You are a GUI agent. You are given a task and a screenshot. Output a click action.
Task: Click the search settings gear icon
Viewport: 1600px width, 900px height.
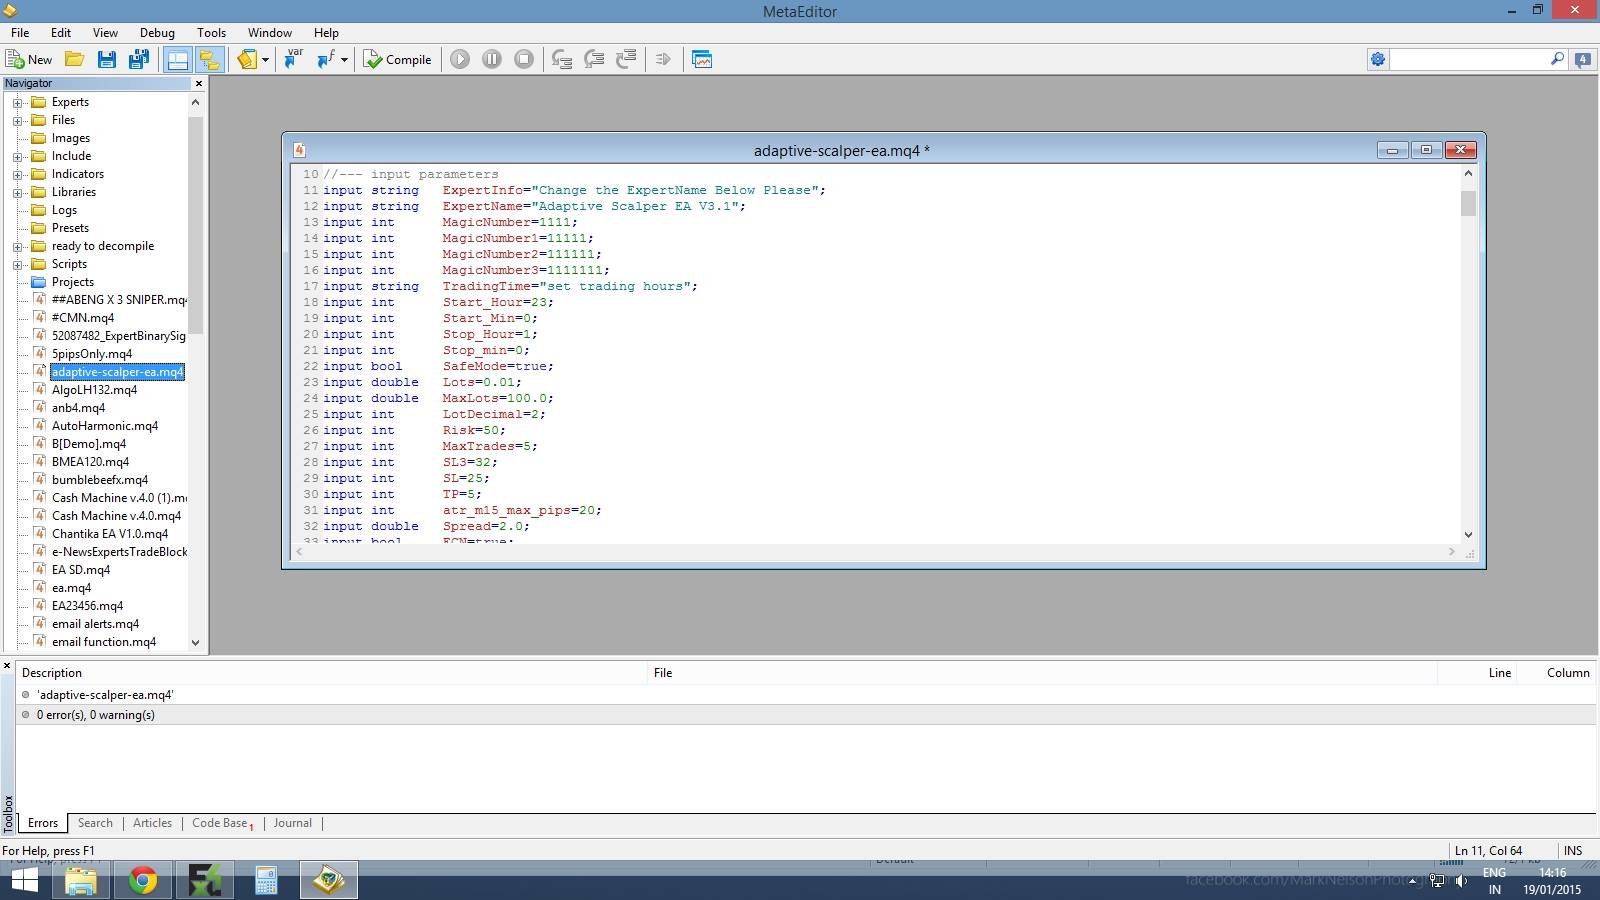1378,60
